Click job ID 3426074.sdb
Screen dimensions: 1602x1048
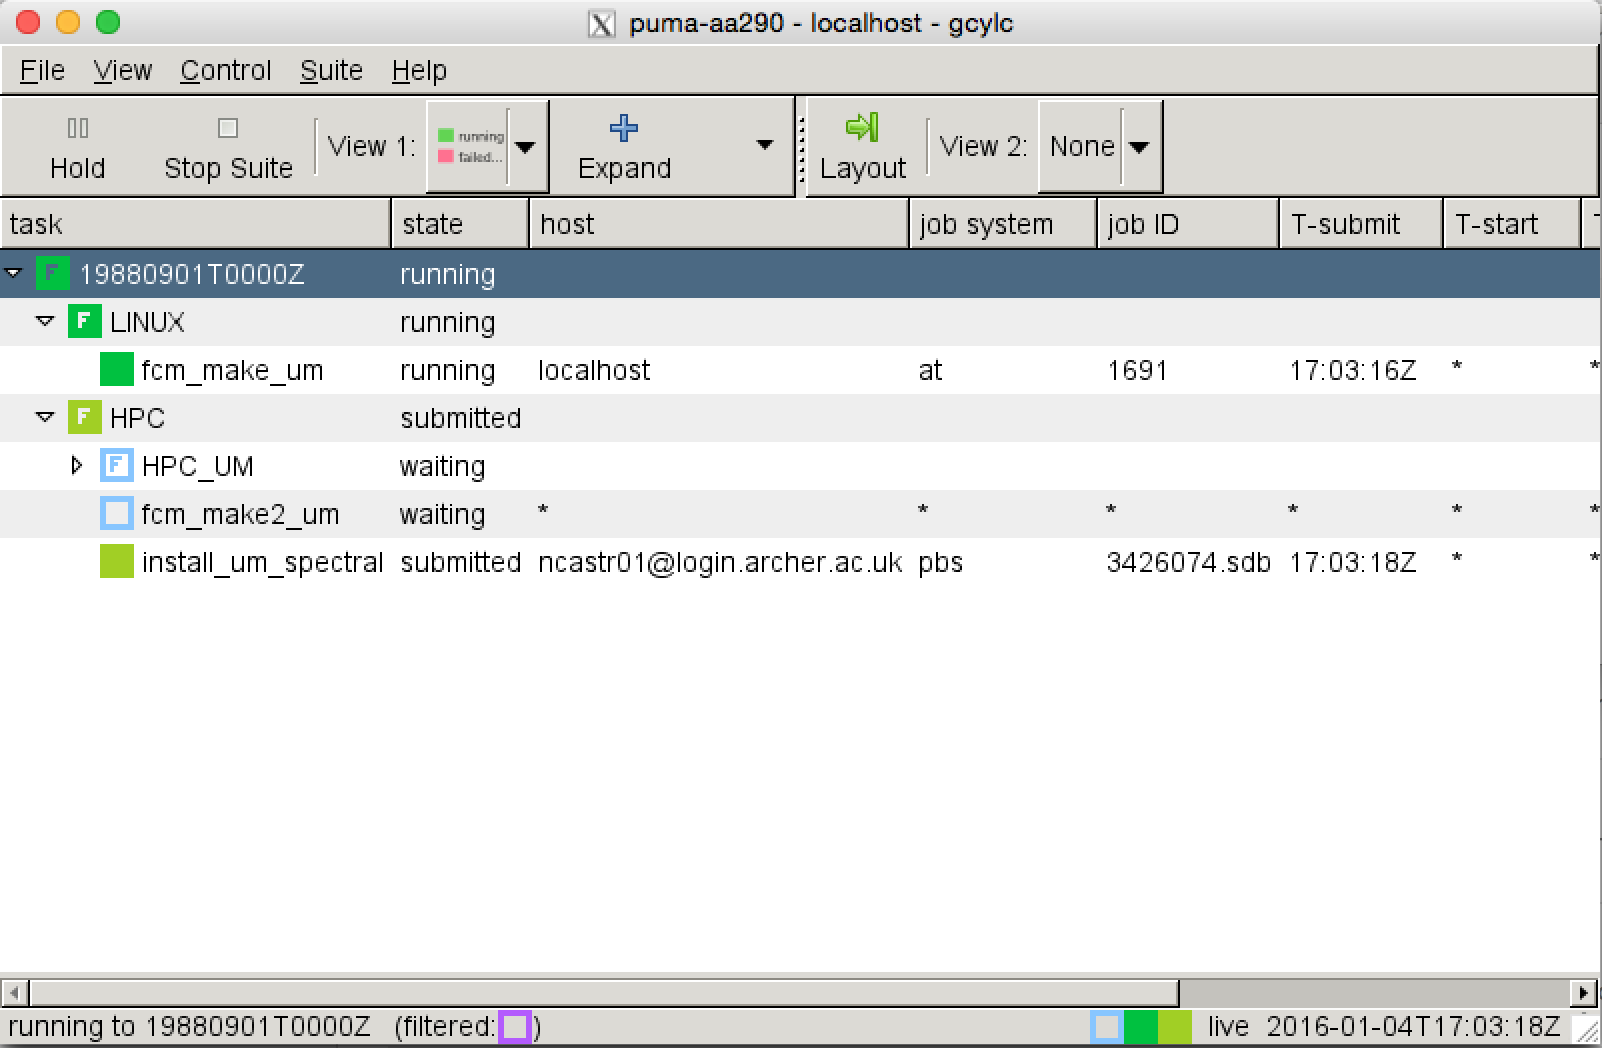1188,562
